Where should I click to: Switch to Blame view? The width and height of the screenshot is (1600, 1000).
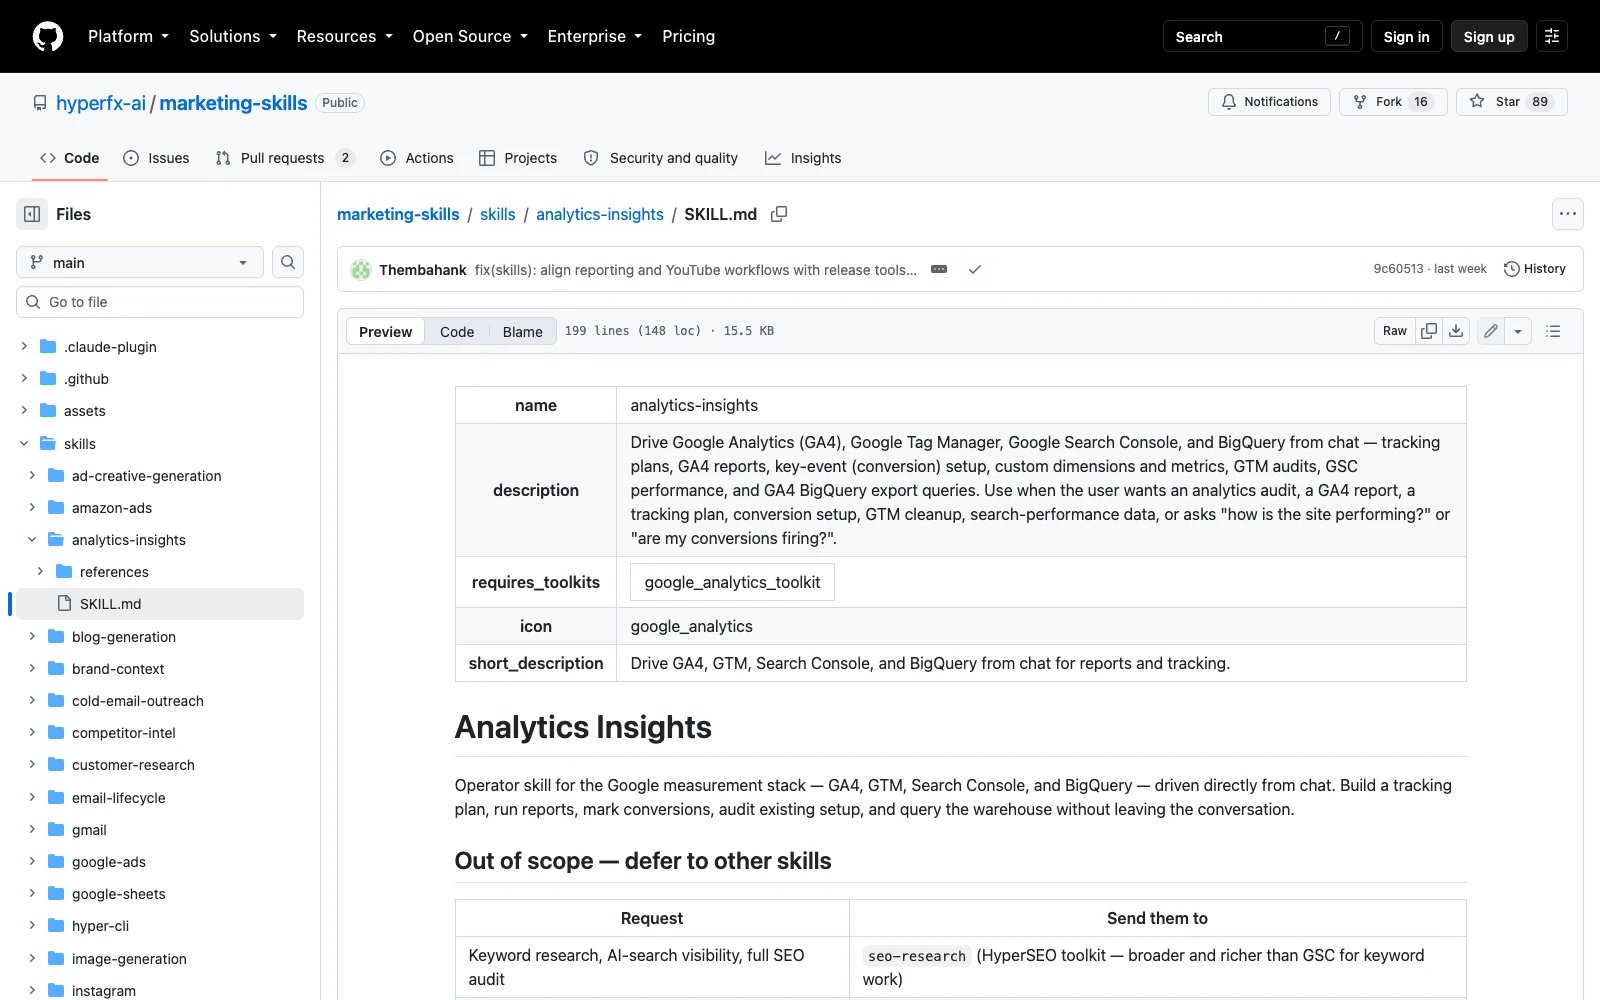point(522,332)
